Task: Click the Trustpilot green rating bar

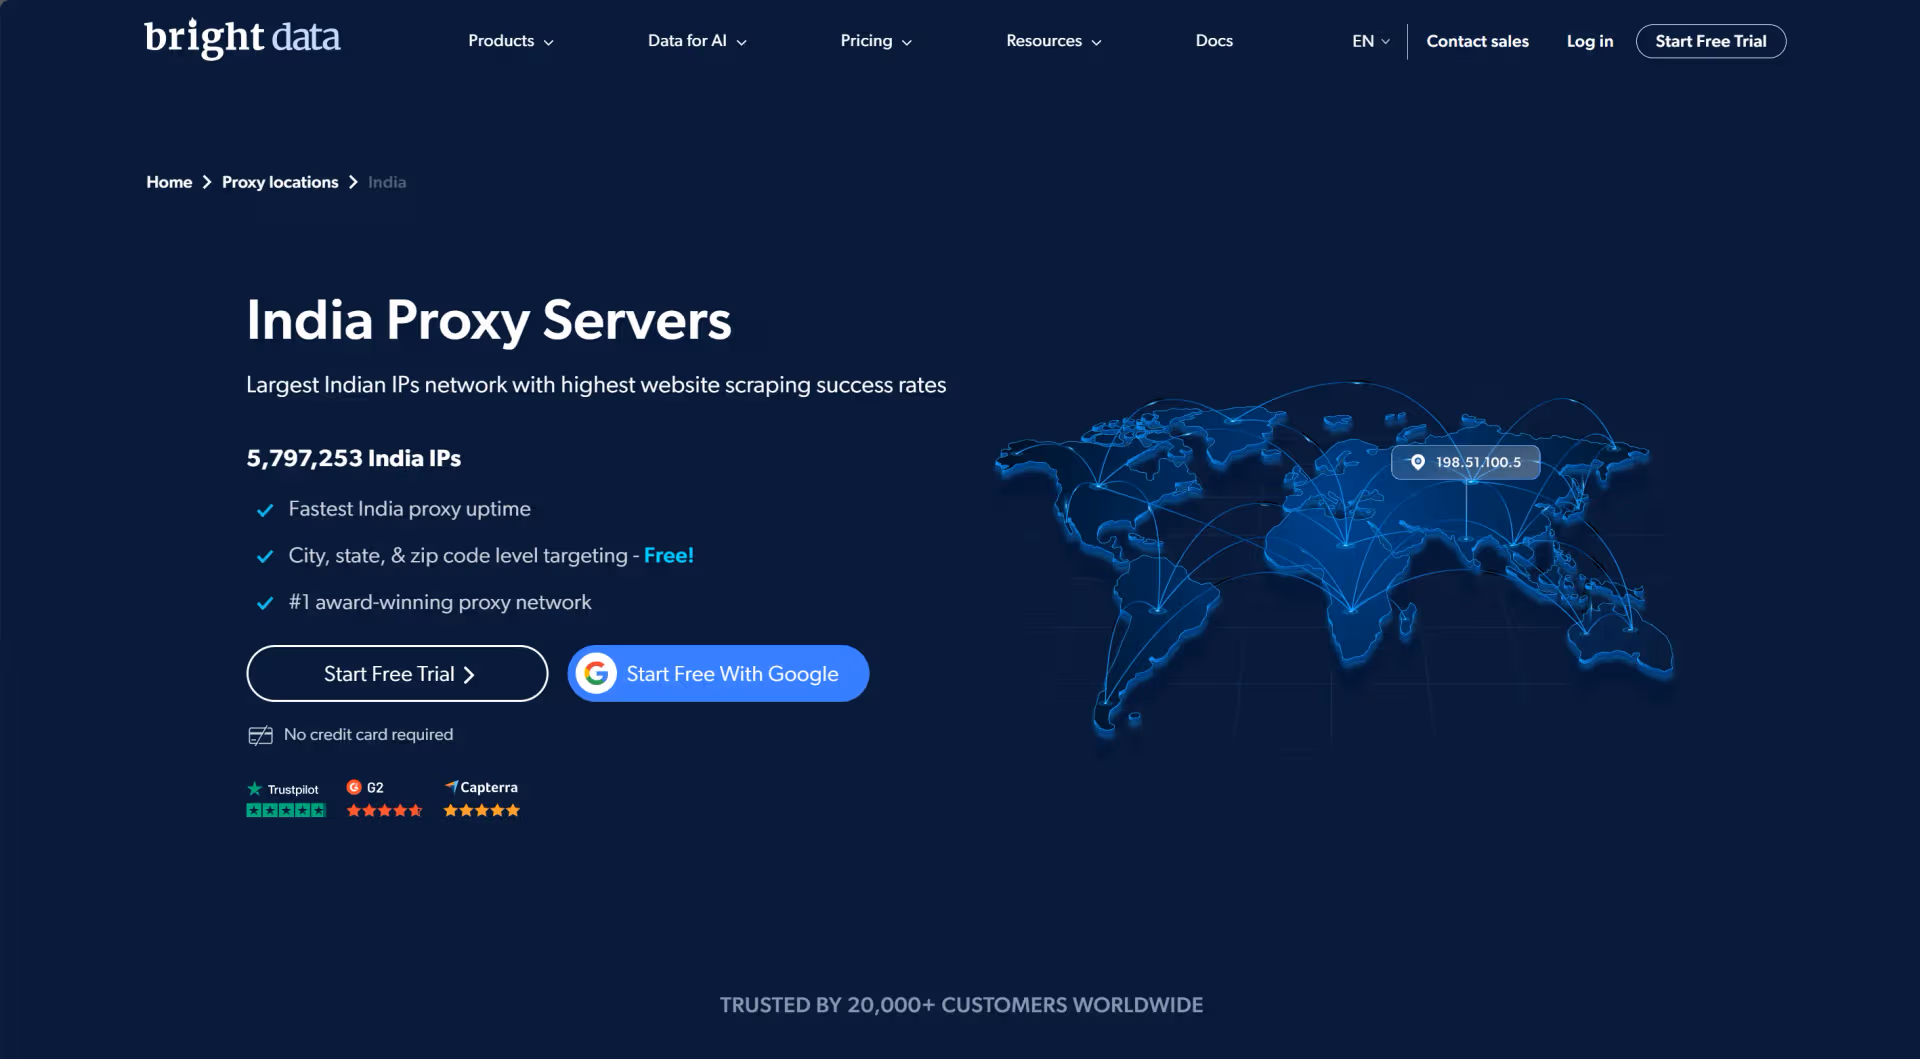Action: 285,809
